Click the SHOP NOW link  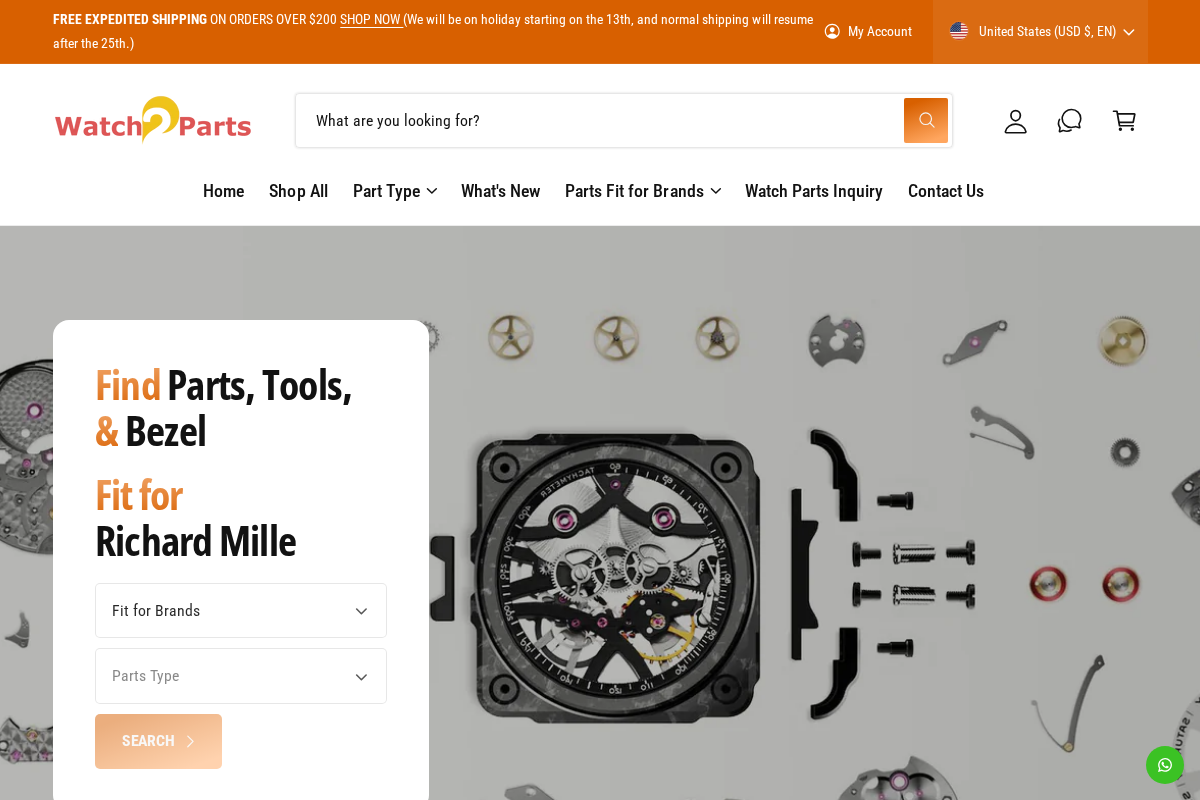370,19
